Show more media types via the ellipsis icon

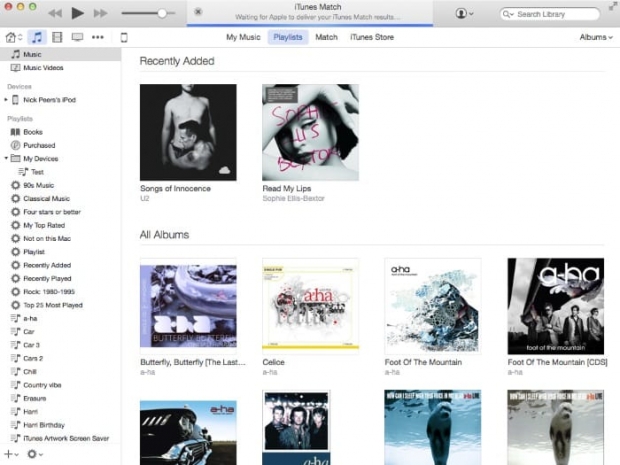[x=97, y=37]
